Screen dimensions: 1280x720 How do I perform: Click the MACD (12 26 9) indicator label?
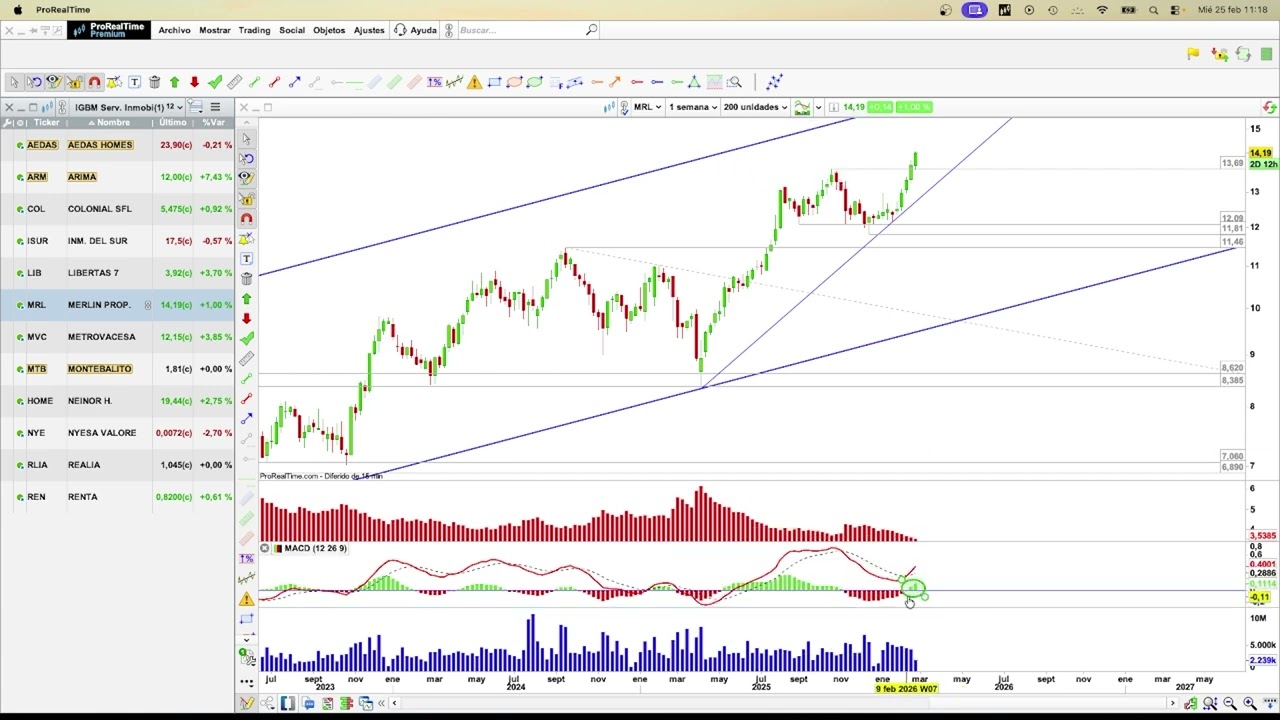point(315,548)
